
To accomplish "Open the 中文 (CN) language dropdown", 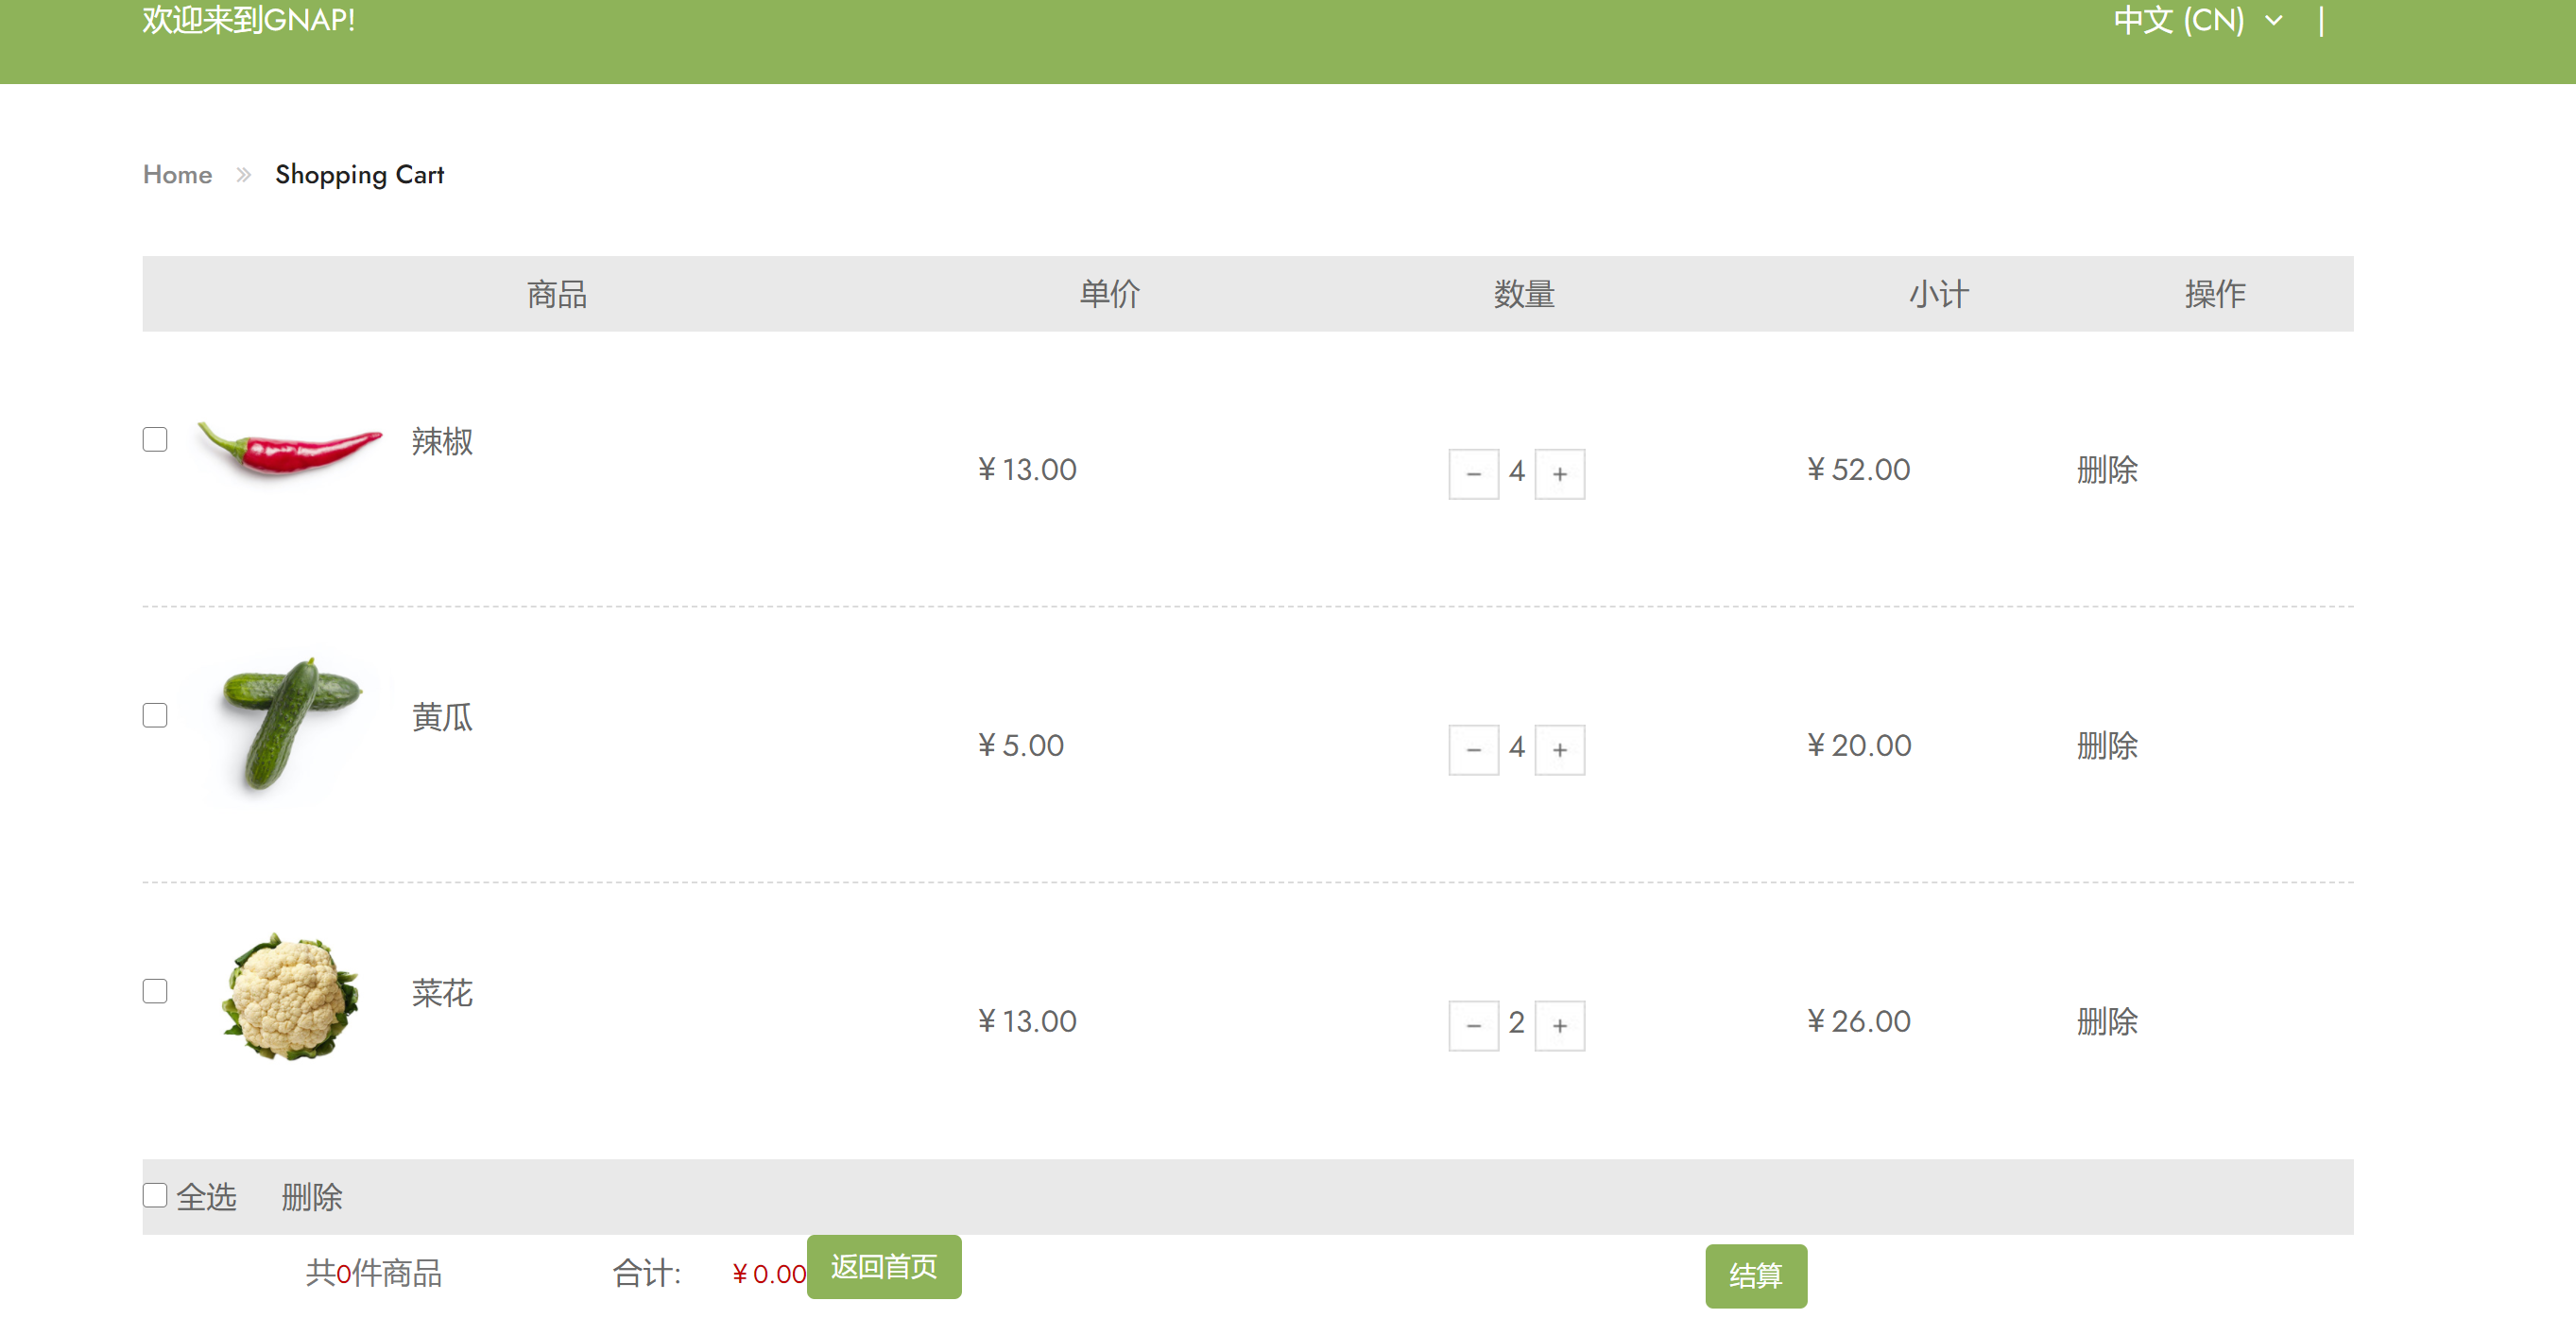I will (2197, 20).
